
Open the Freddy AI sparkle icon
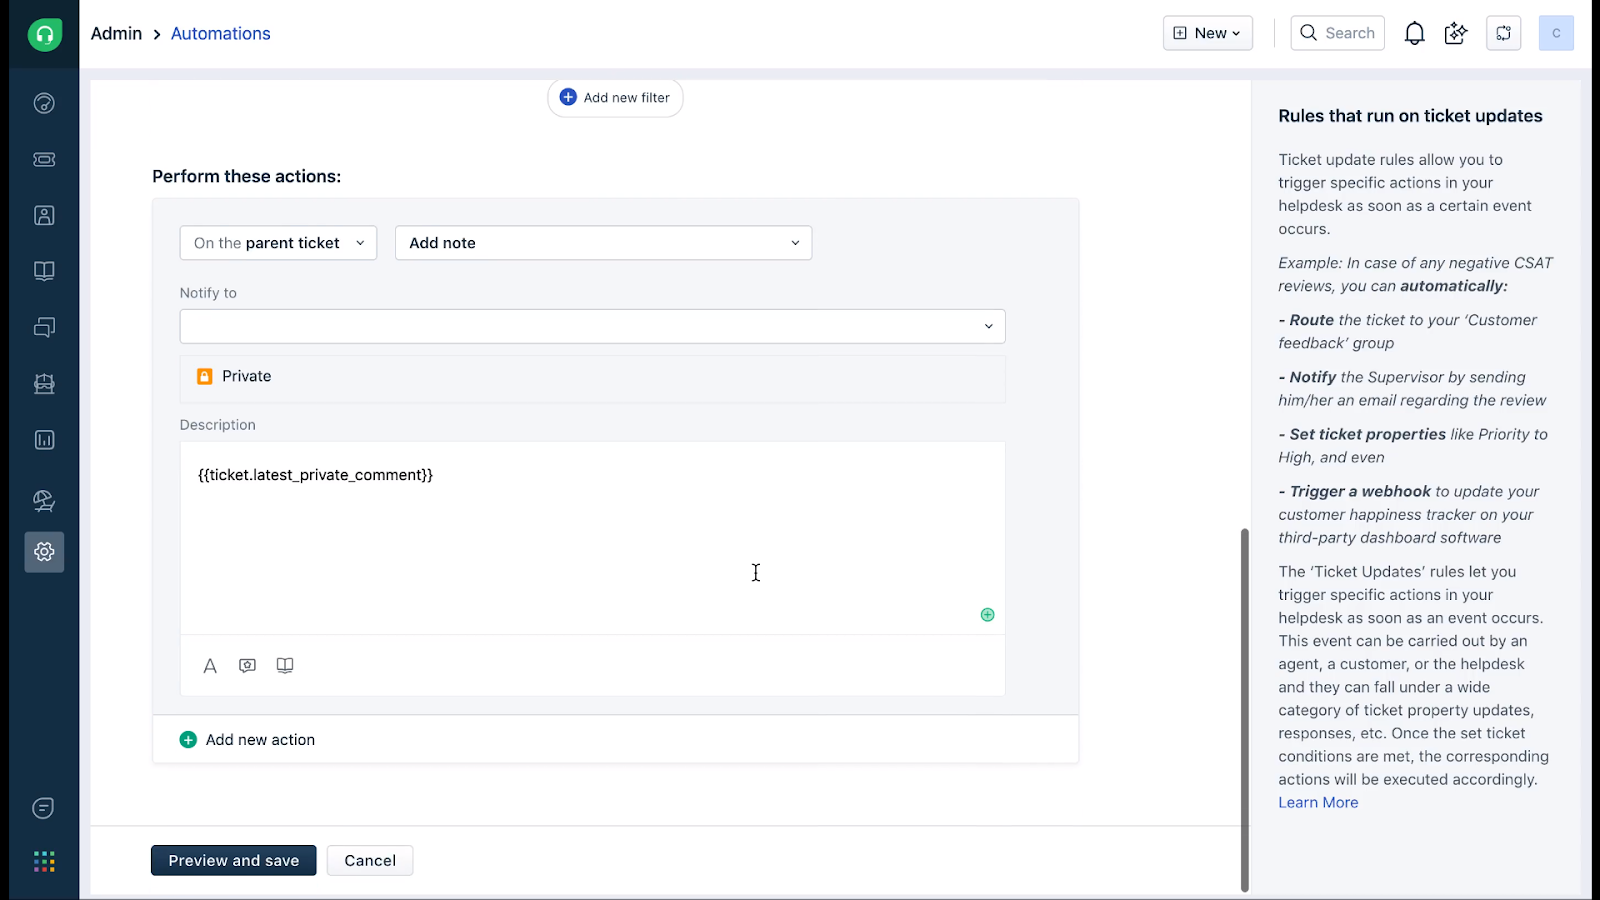point(1456,33)
